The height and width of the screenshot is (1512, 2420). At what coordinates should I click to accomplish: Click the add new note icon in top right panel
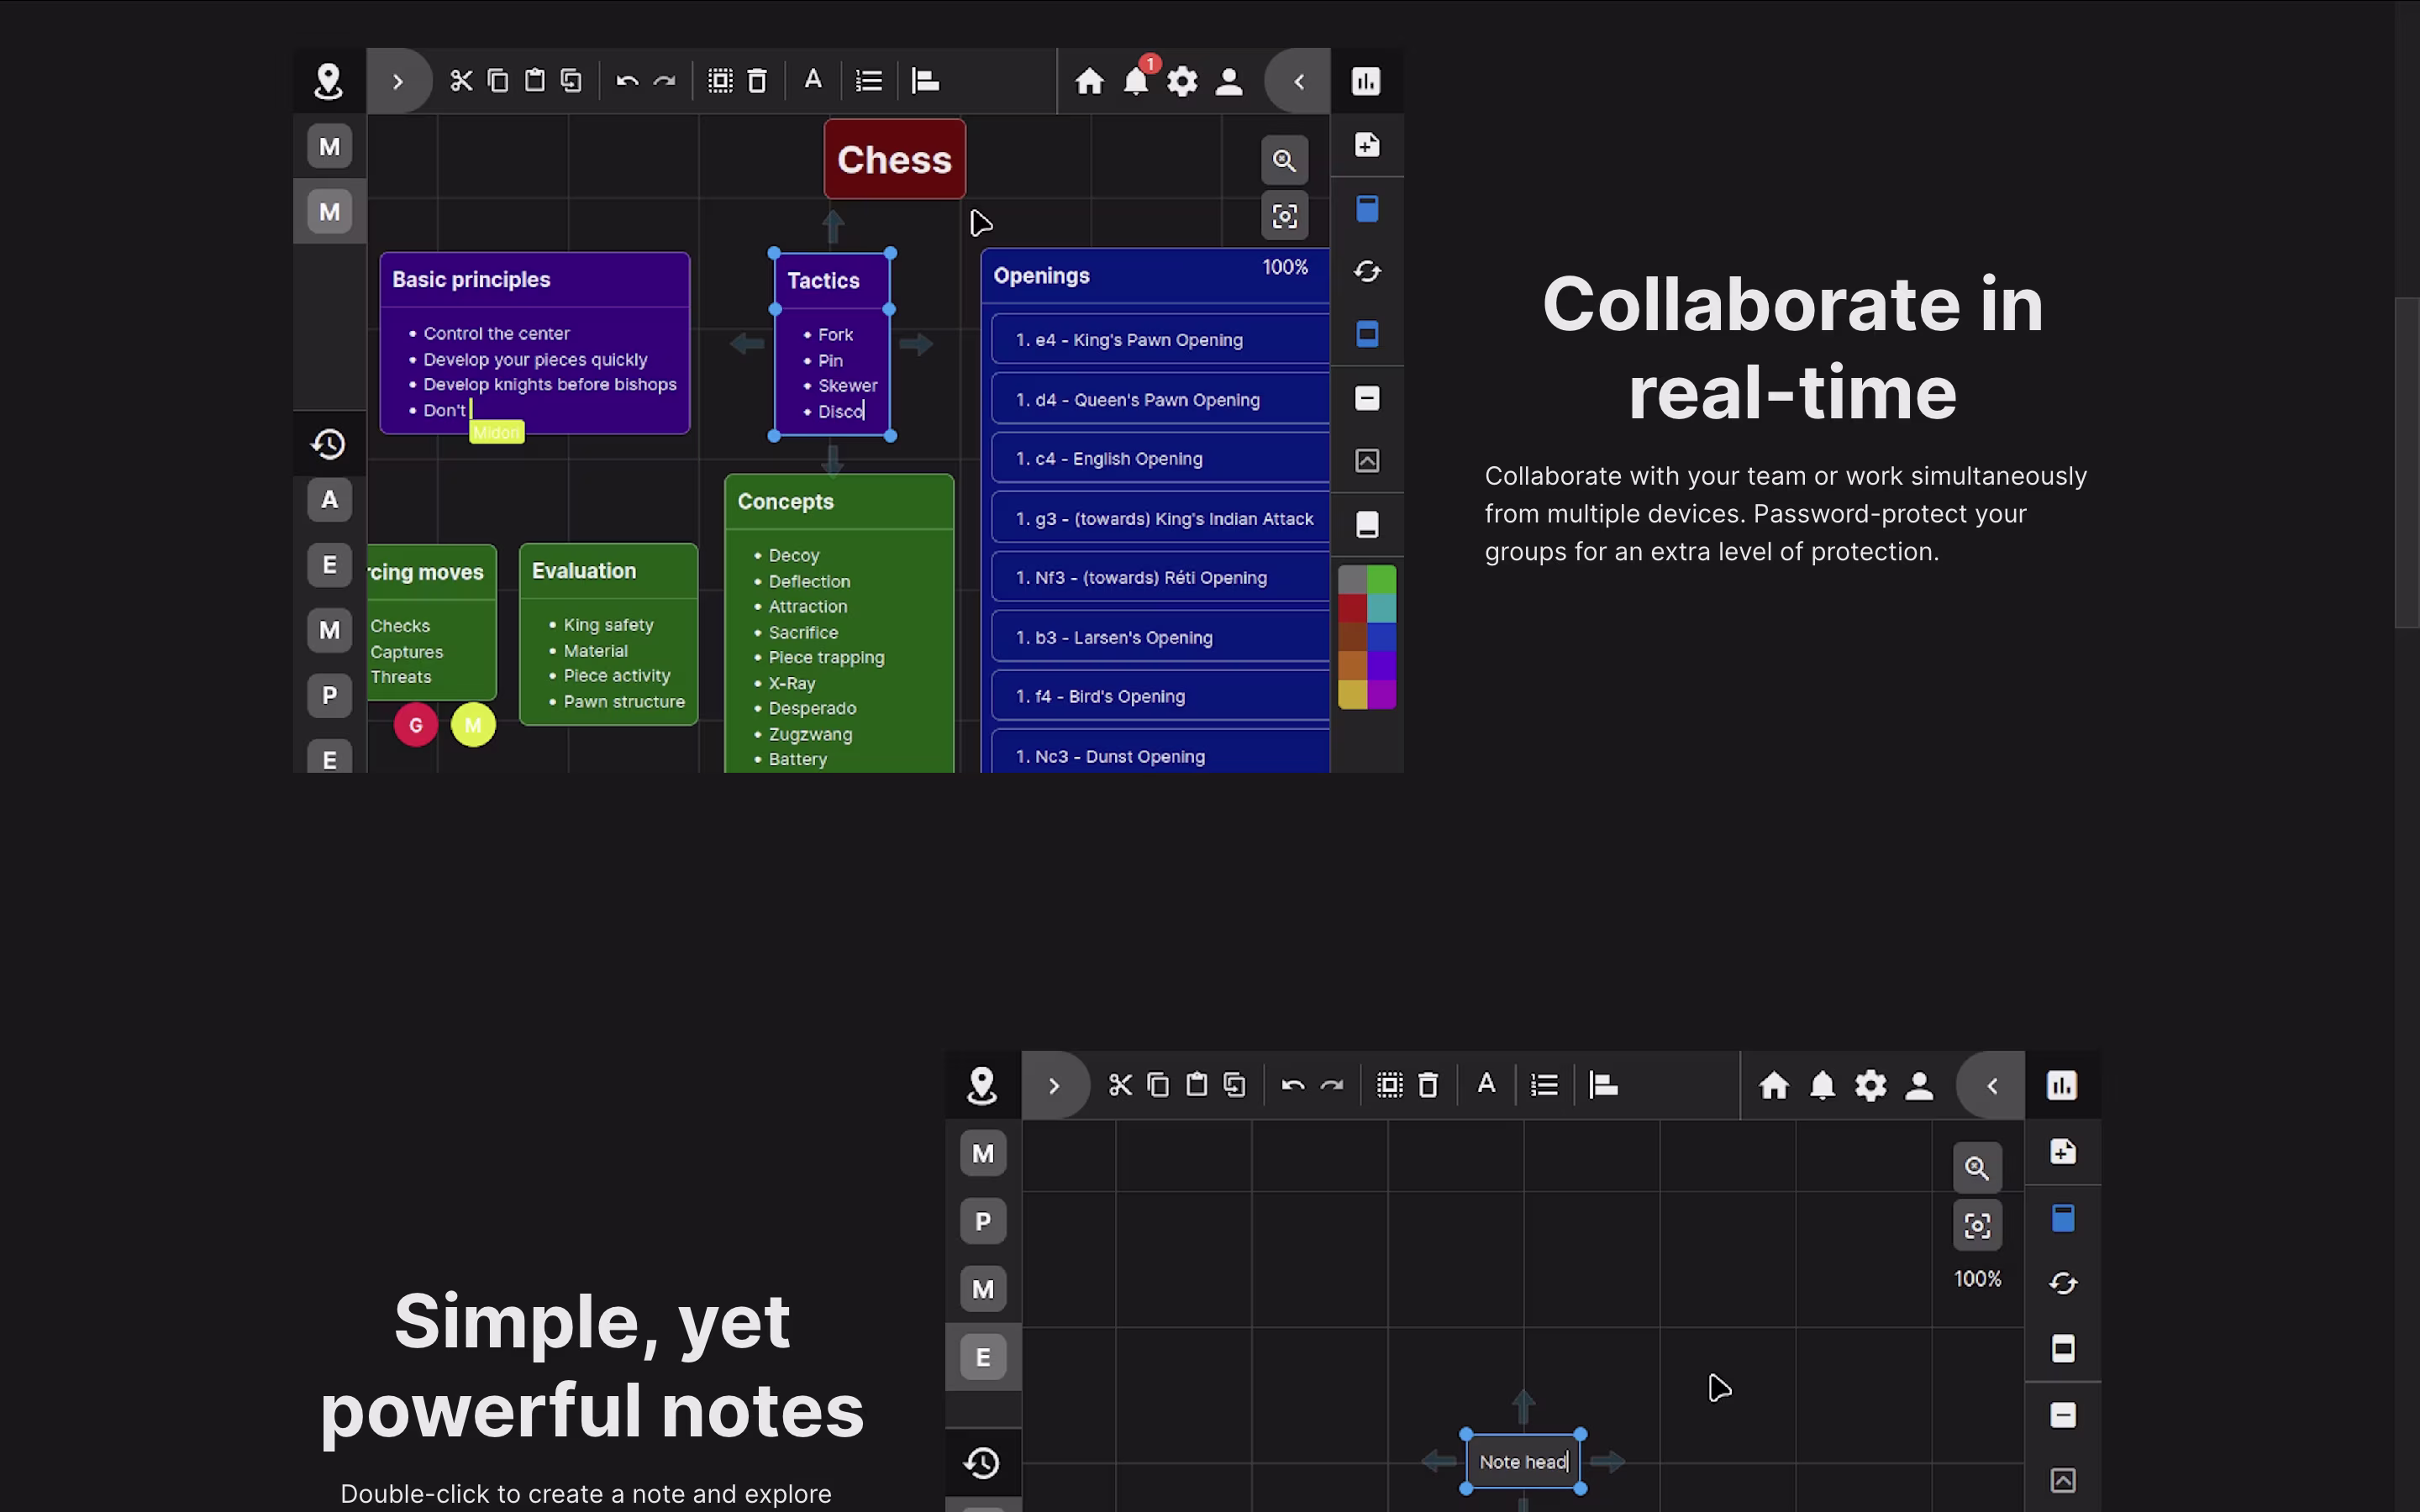(x=1367, y=145)
